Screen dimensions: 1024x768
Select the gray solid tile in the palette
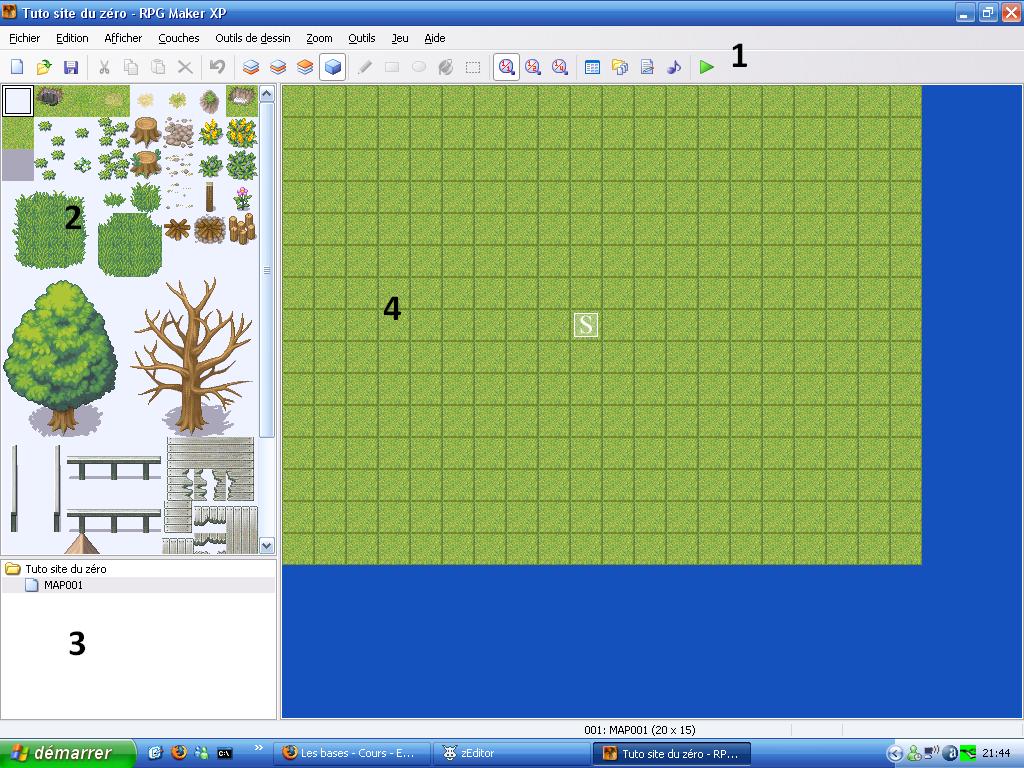click(18, 165)
